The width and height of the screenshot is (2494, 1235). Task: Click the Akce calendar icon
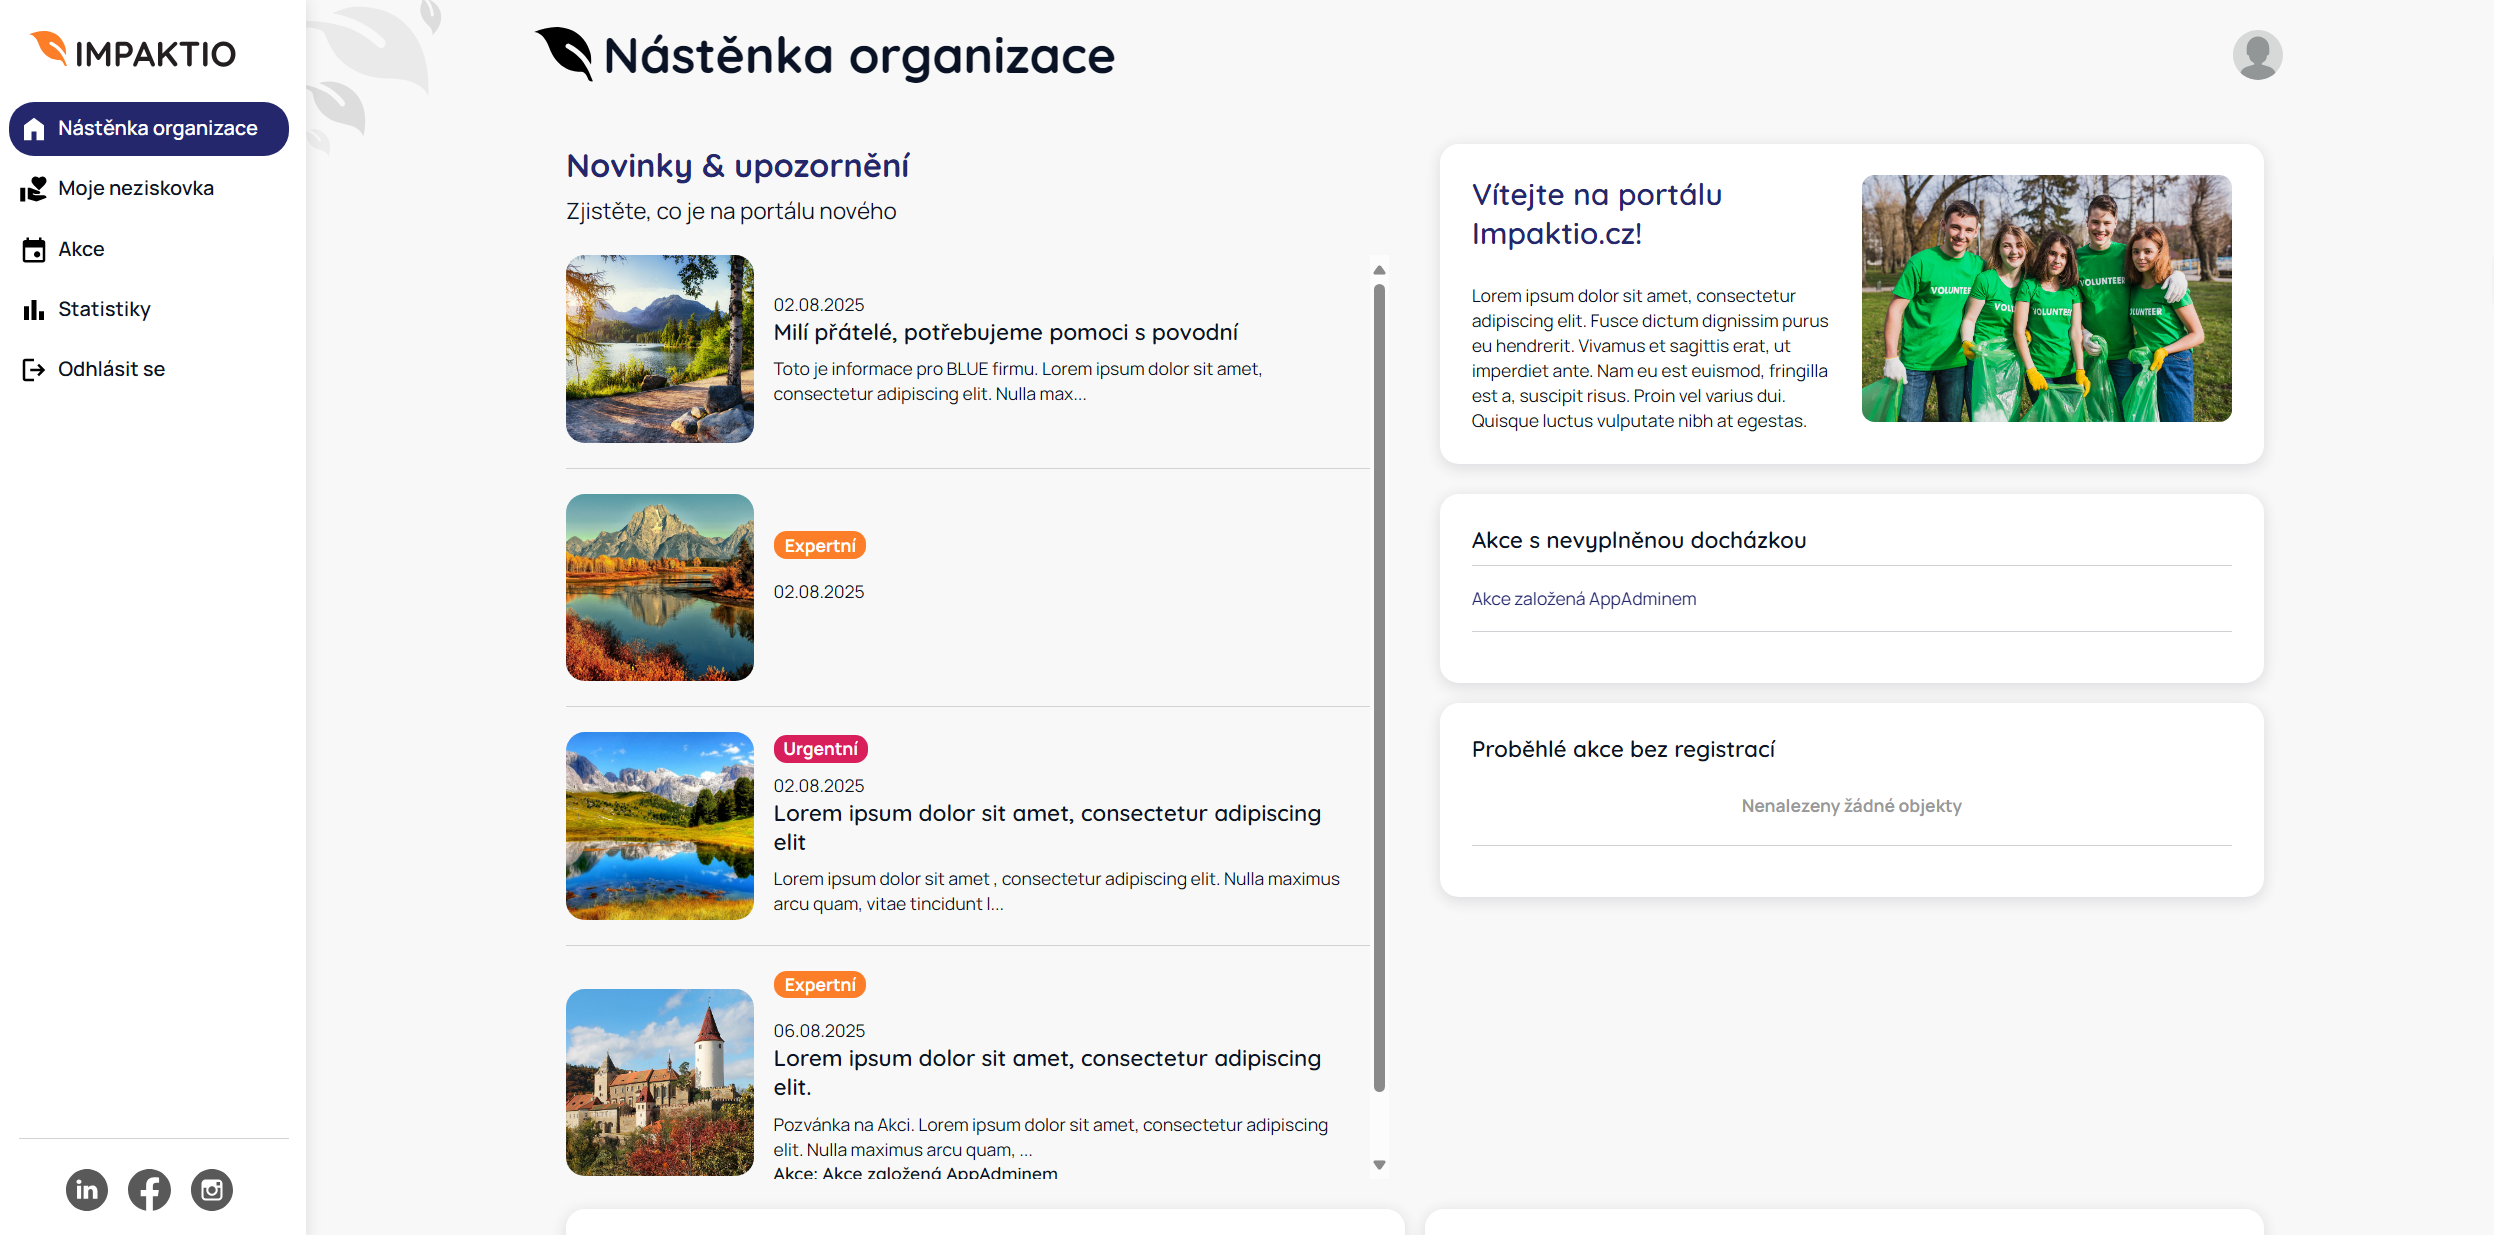[x=34, y=250]
